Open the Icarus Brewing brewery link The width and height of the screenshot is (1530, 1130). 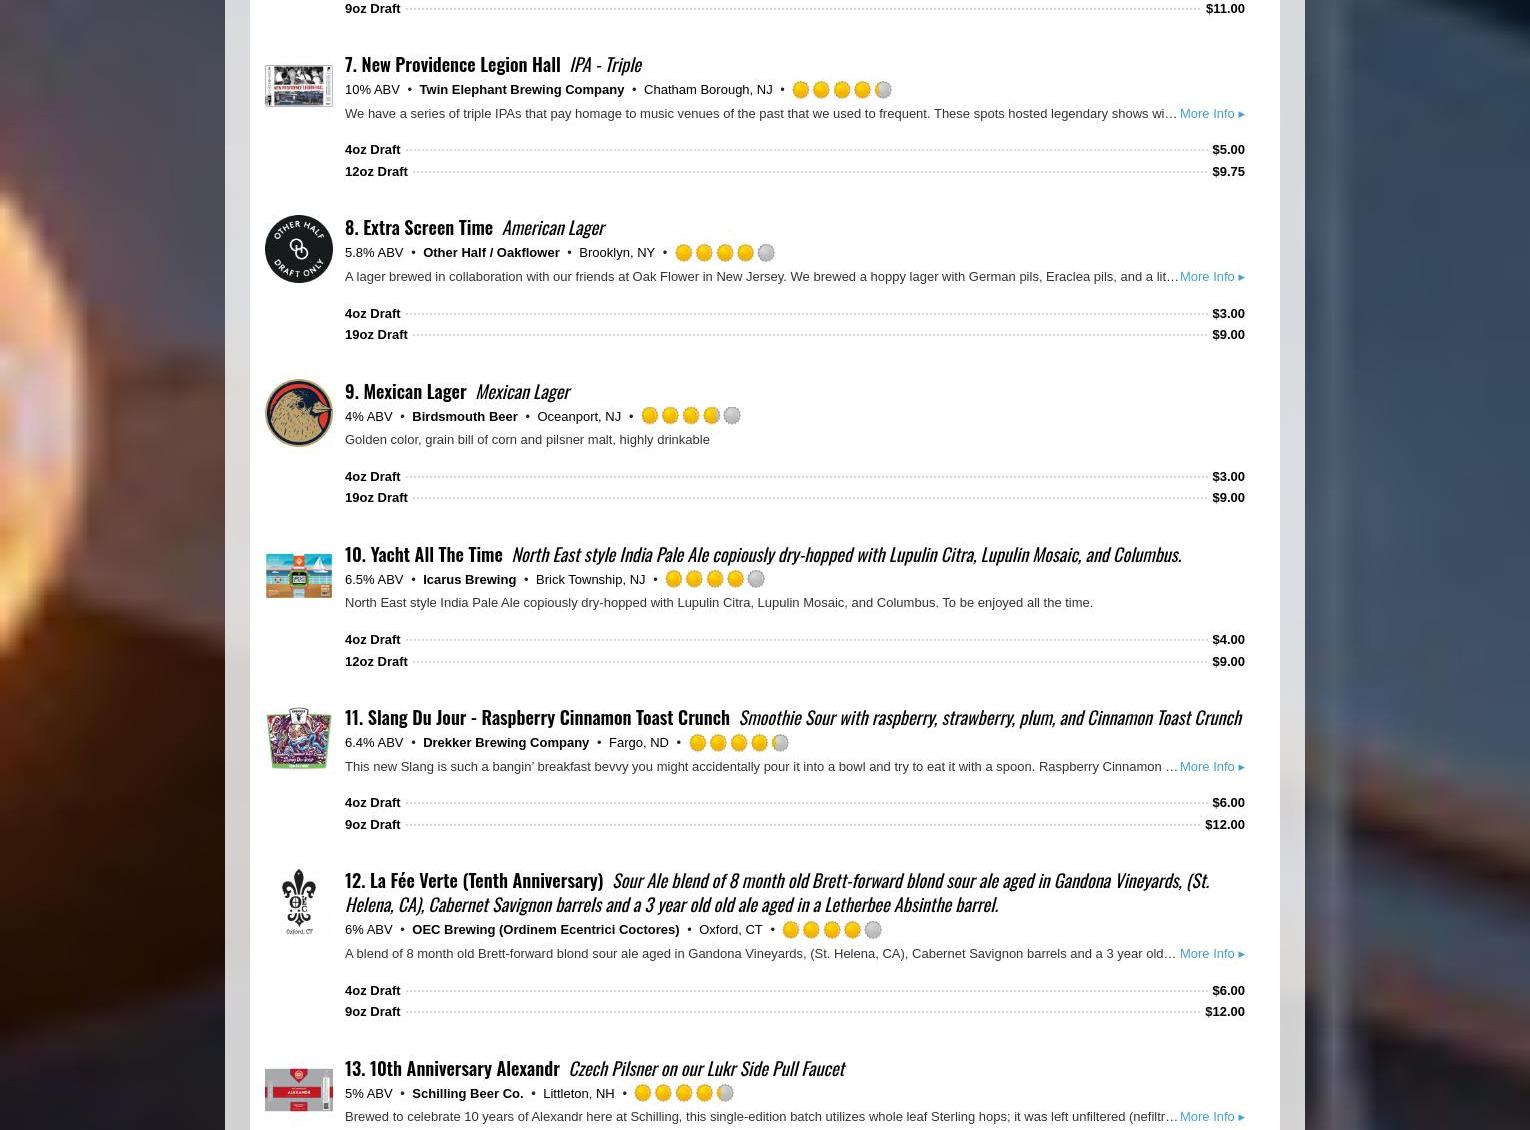click(469, 579)
